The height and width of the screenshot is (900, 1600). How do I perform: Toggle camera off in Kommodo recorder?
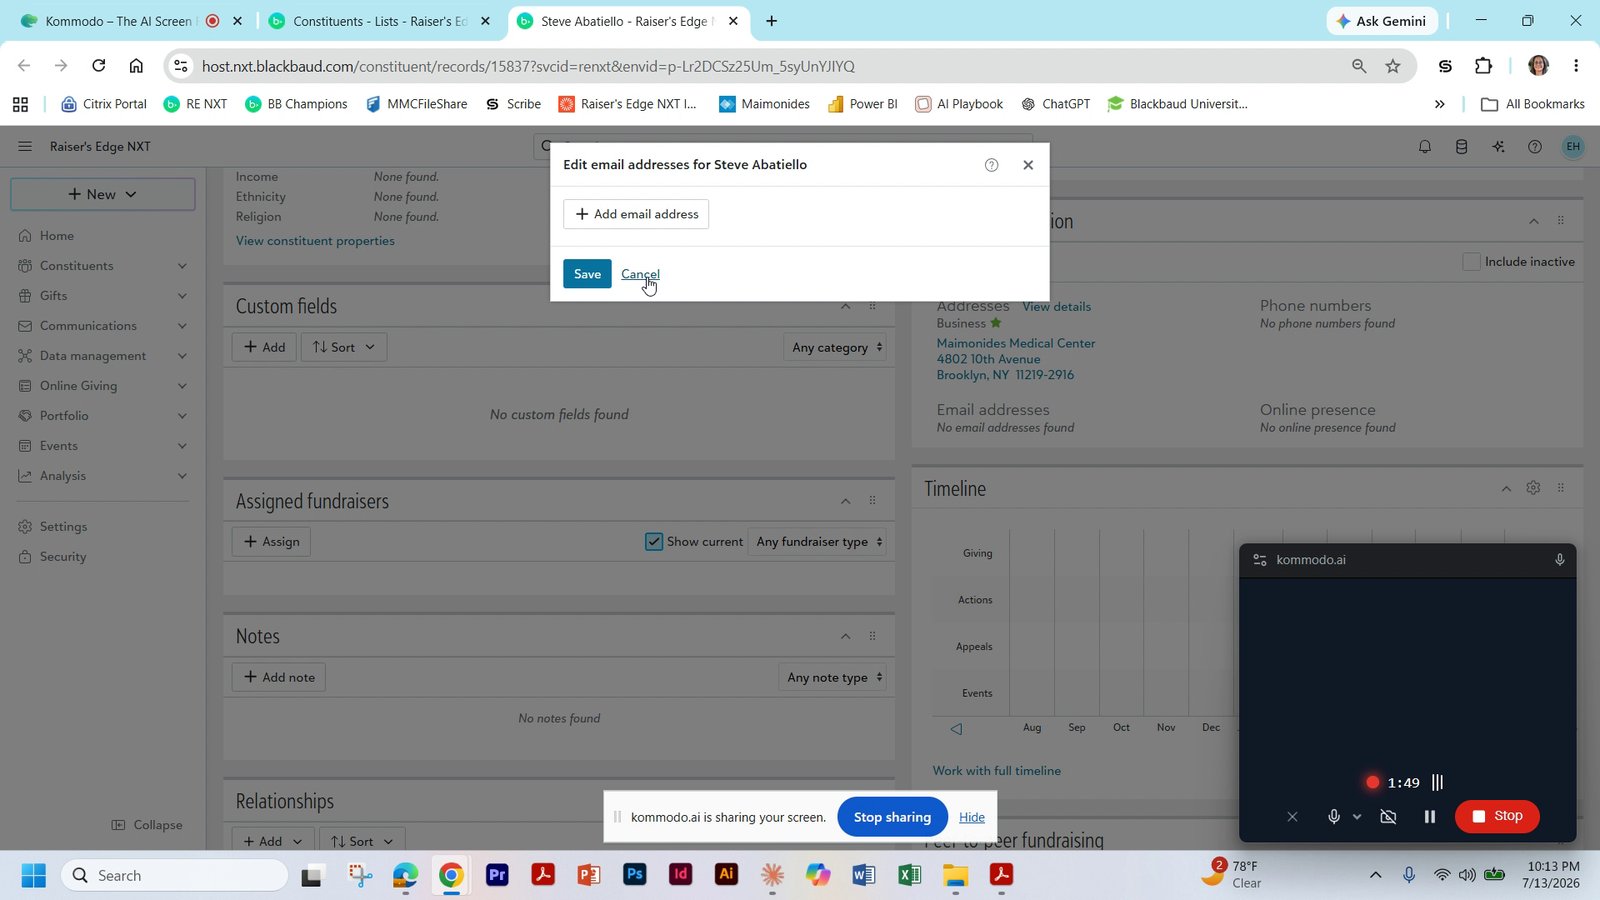[x=1388, y=817]
